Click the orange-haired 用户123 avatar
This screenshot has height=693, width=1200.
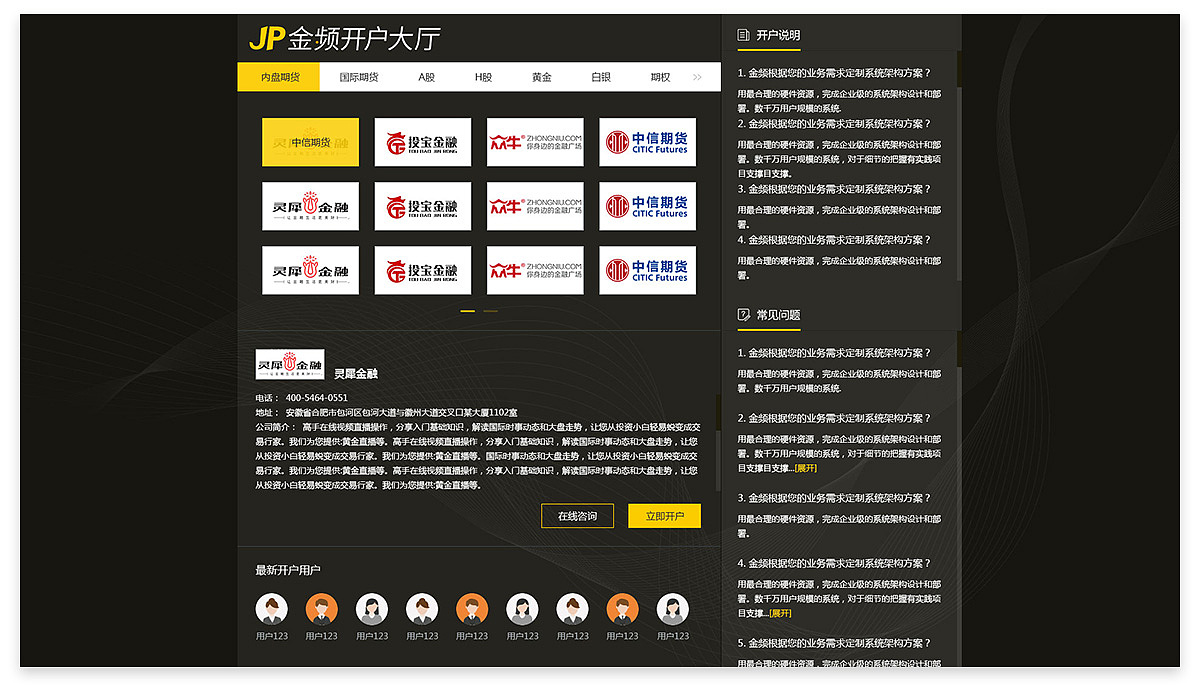322,608
